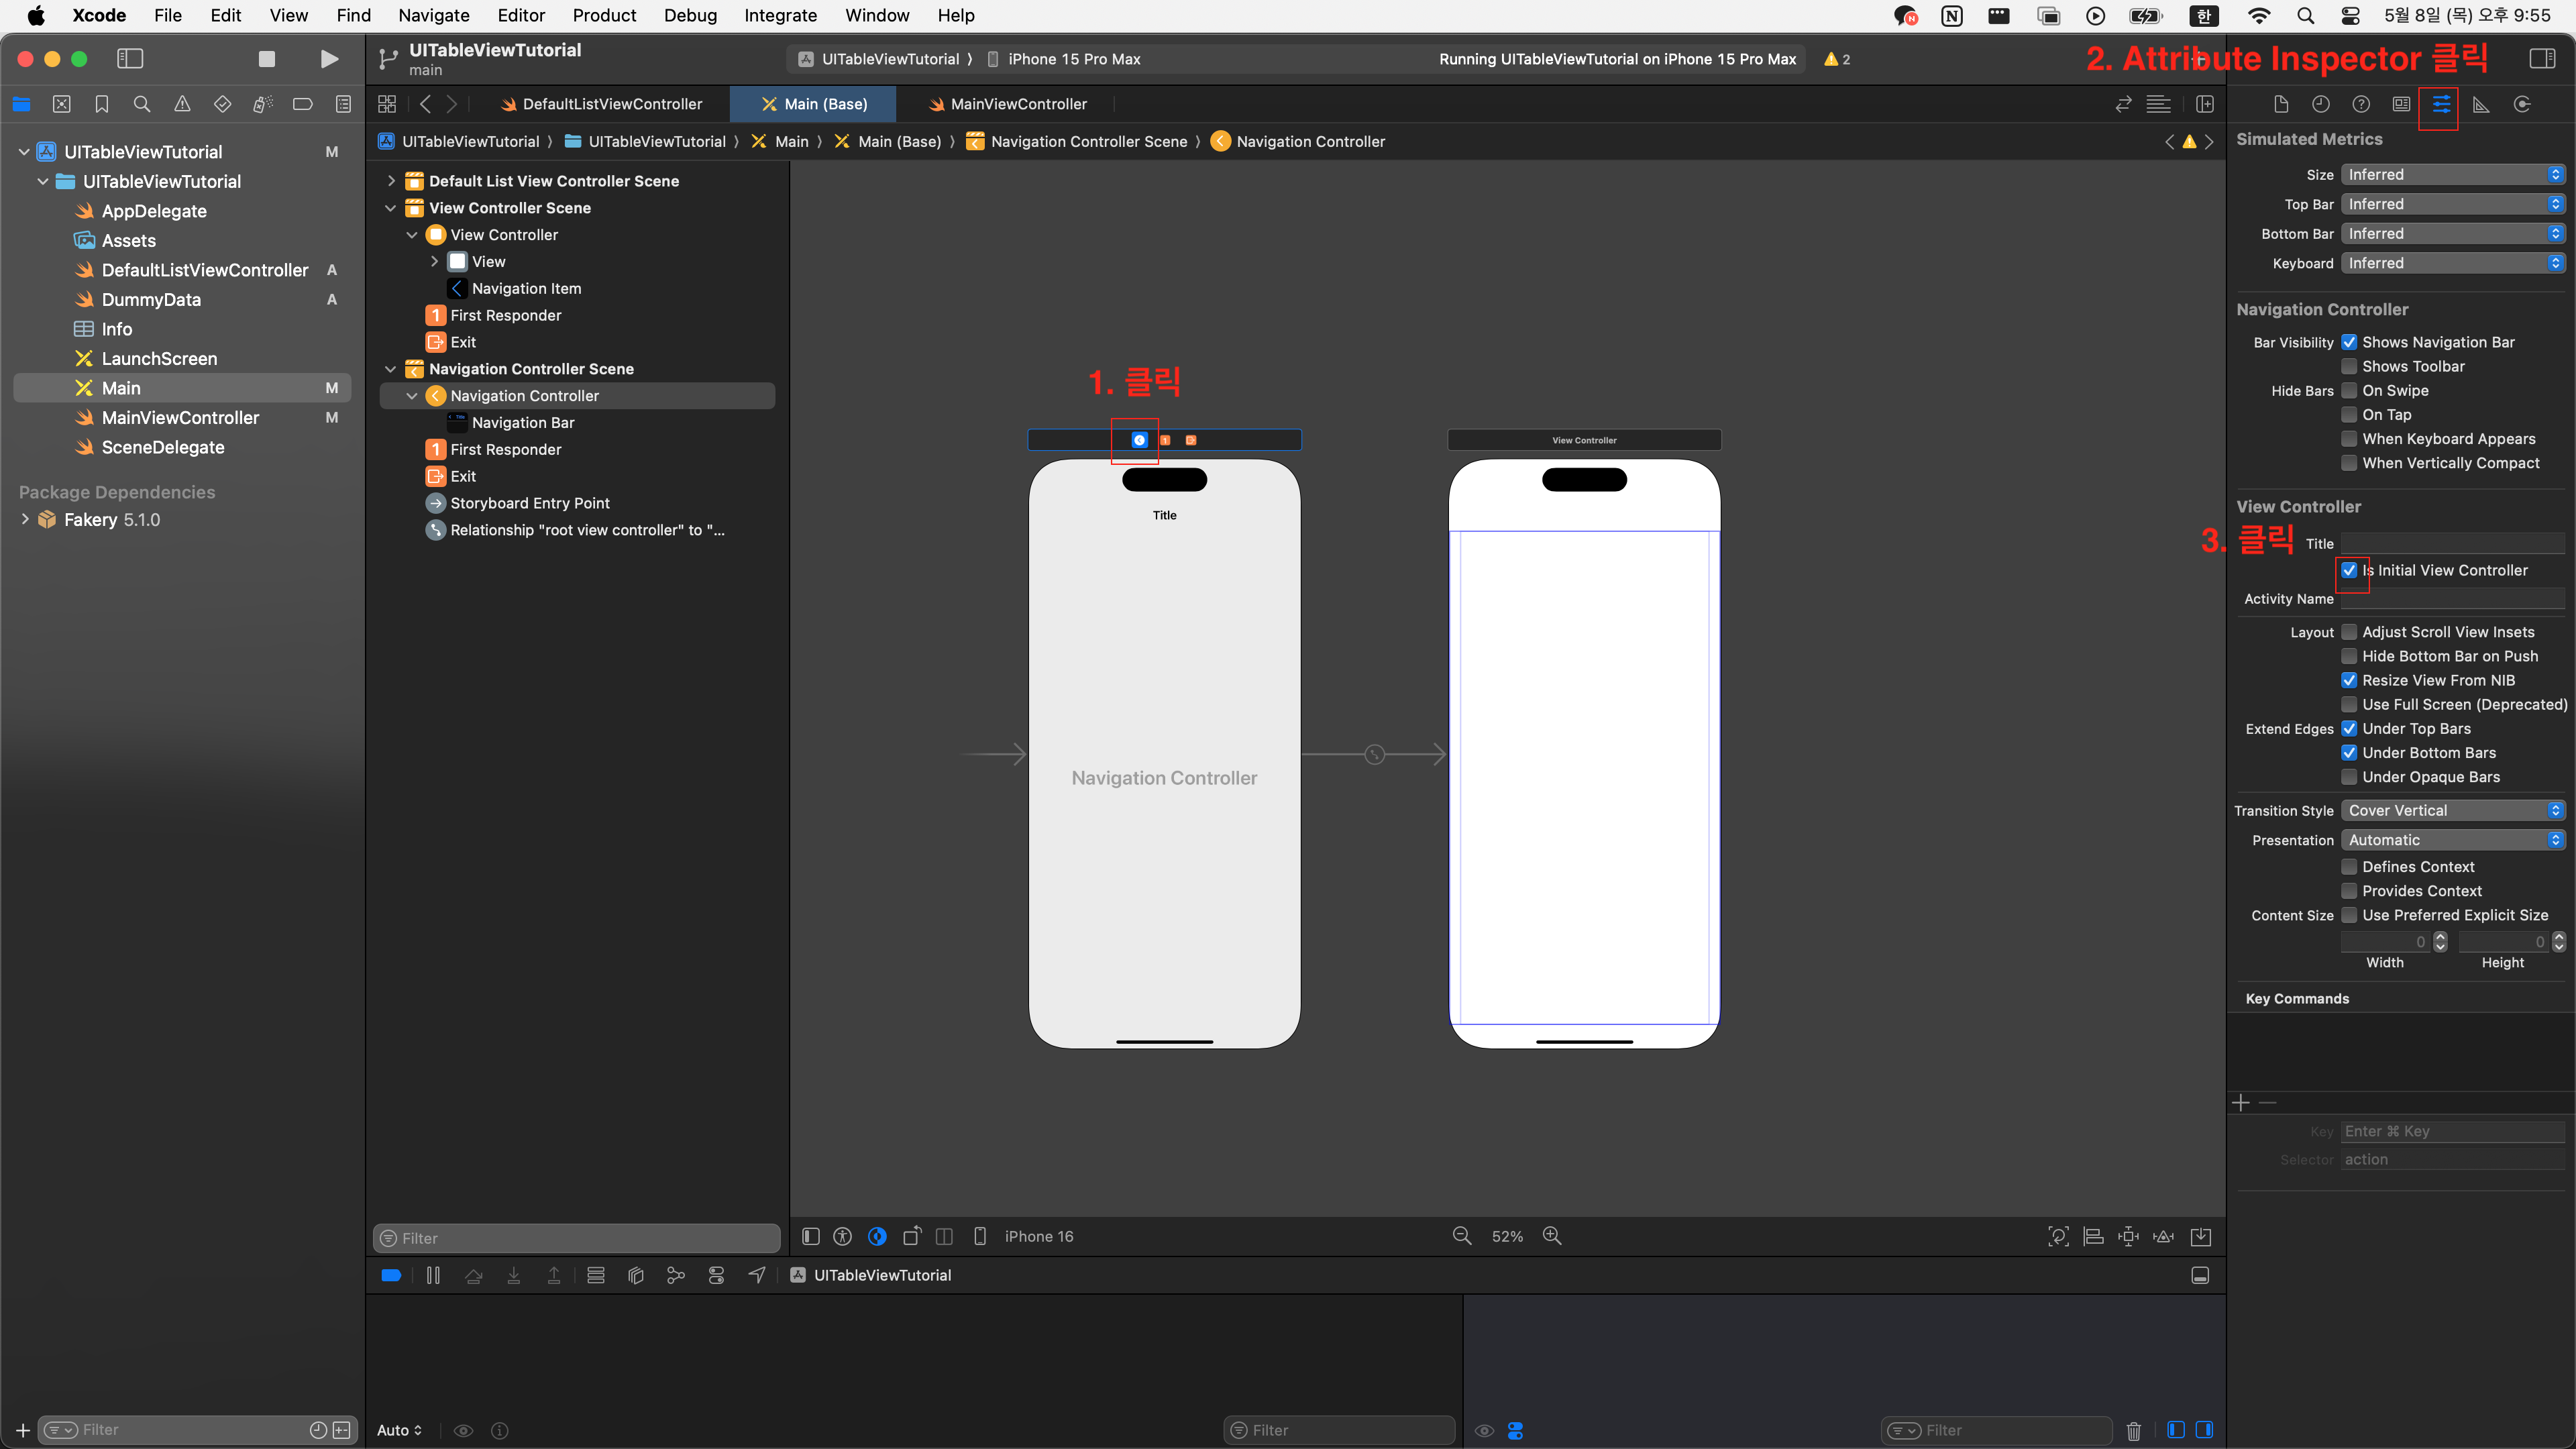Open the Integrate menu
This screenshot has height=1449, width=2576.
coord(780,15)
